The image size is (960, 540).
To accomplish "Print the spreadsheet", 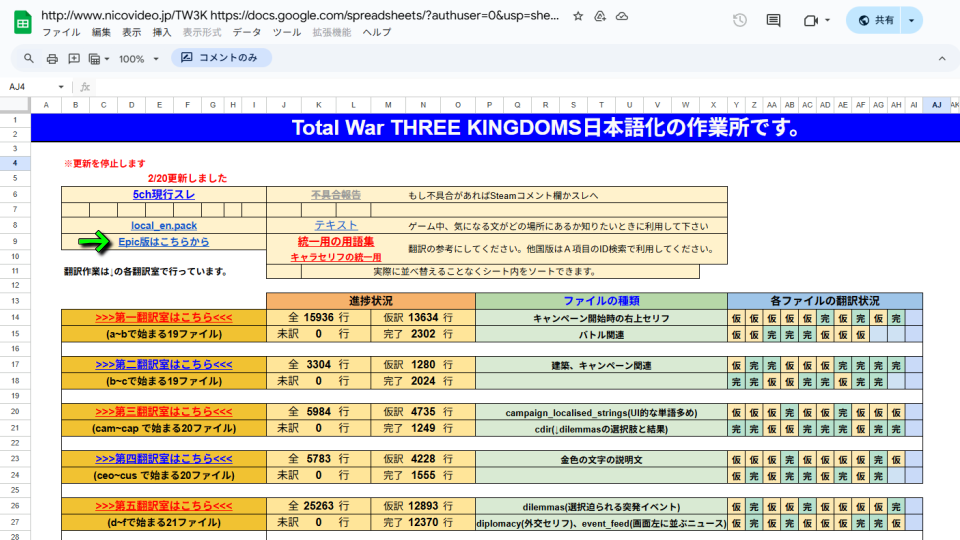I will [x=52, y=58].
